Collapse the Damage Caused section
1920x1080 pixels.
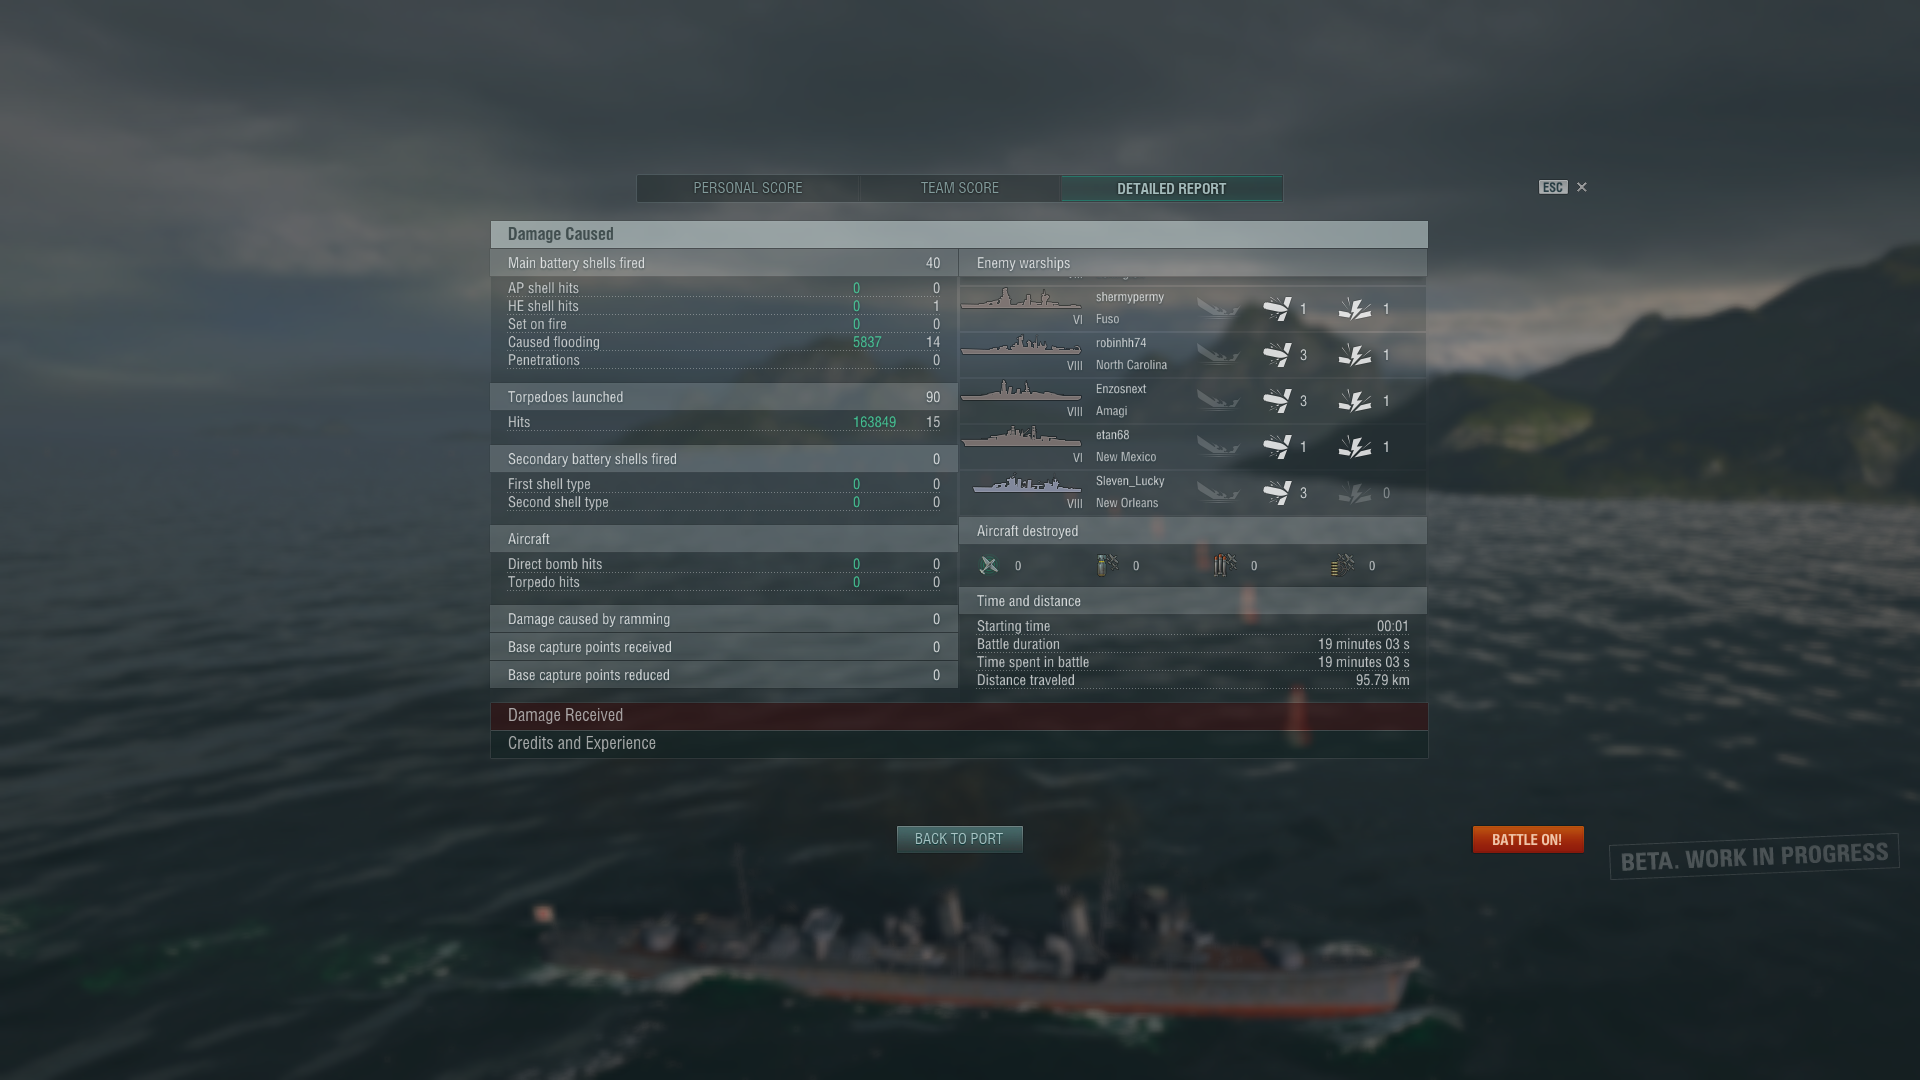tap(959, 234)
